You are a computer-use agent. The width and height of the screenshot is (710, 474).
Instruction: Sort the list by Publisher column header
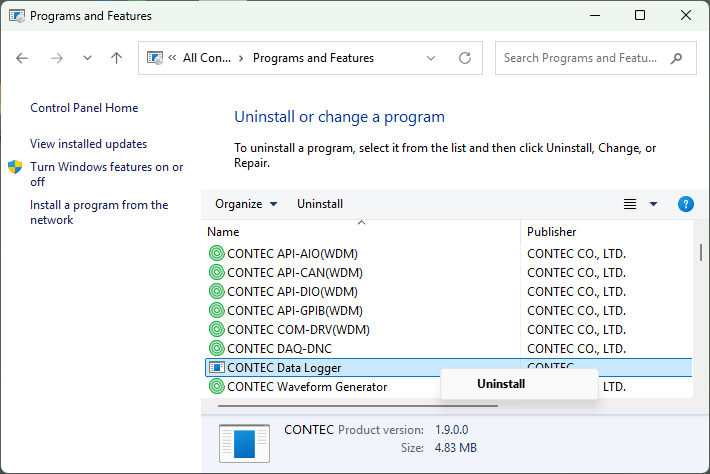(552, 232)
